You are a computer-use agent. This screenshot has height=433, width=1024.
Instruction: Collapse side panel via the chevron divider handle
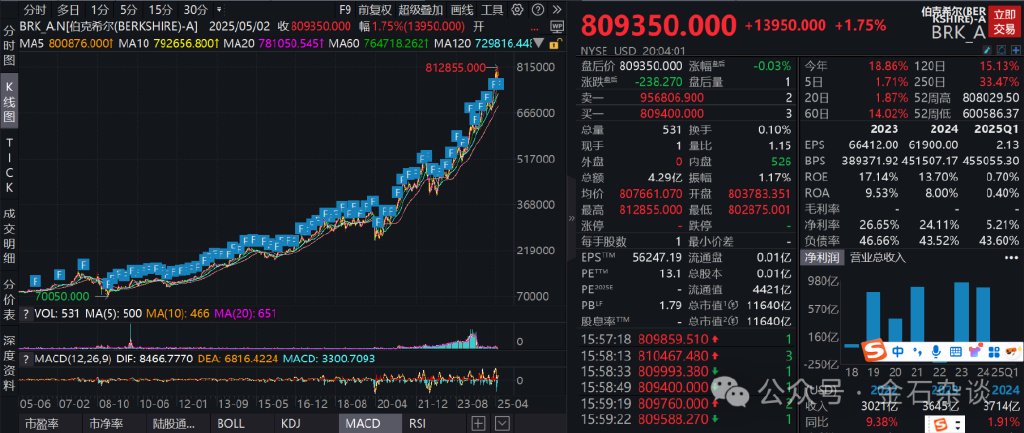(x=573, y=218)
